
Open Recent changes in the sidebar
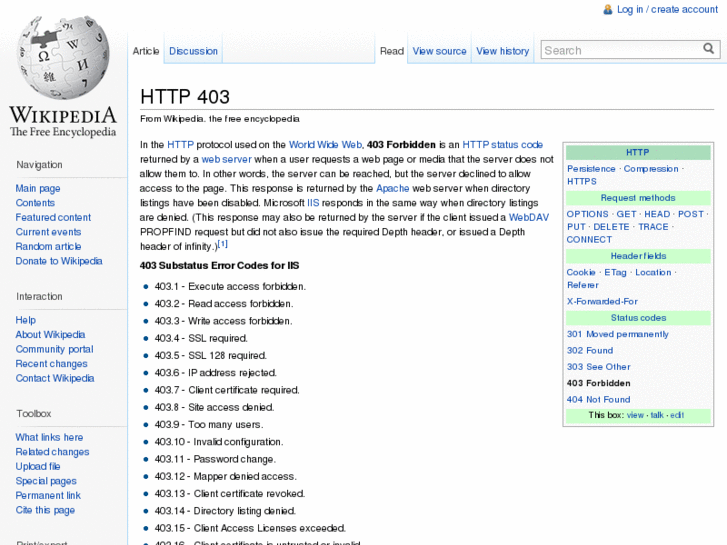click(x=51, y=364)
